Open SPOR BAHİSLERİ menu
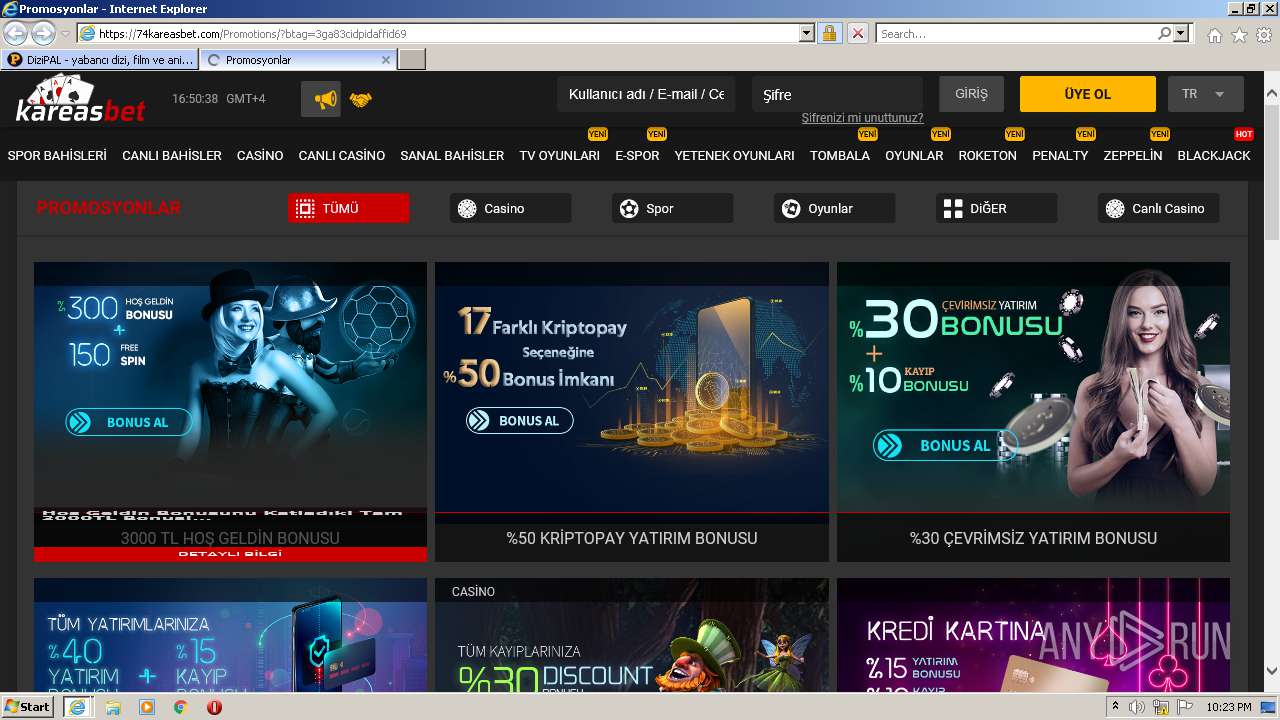This screenshot has height=720, width=1280. 57,155
